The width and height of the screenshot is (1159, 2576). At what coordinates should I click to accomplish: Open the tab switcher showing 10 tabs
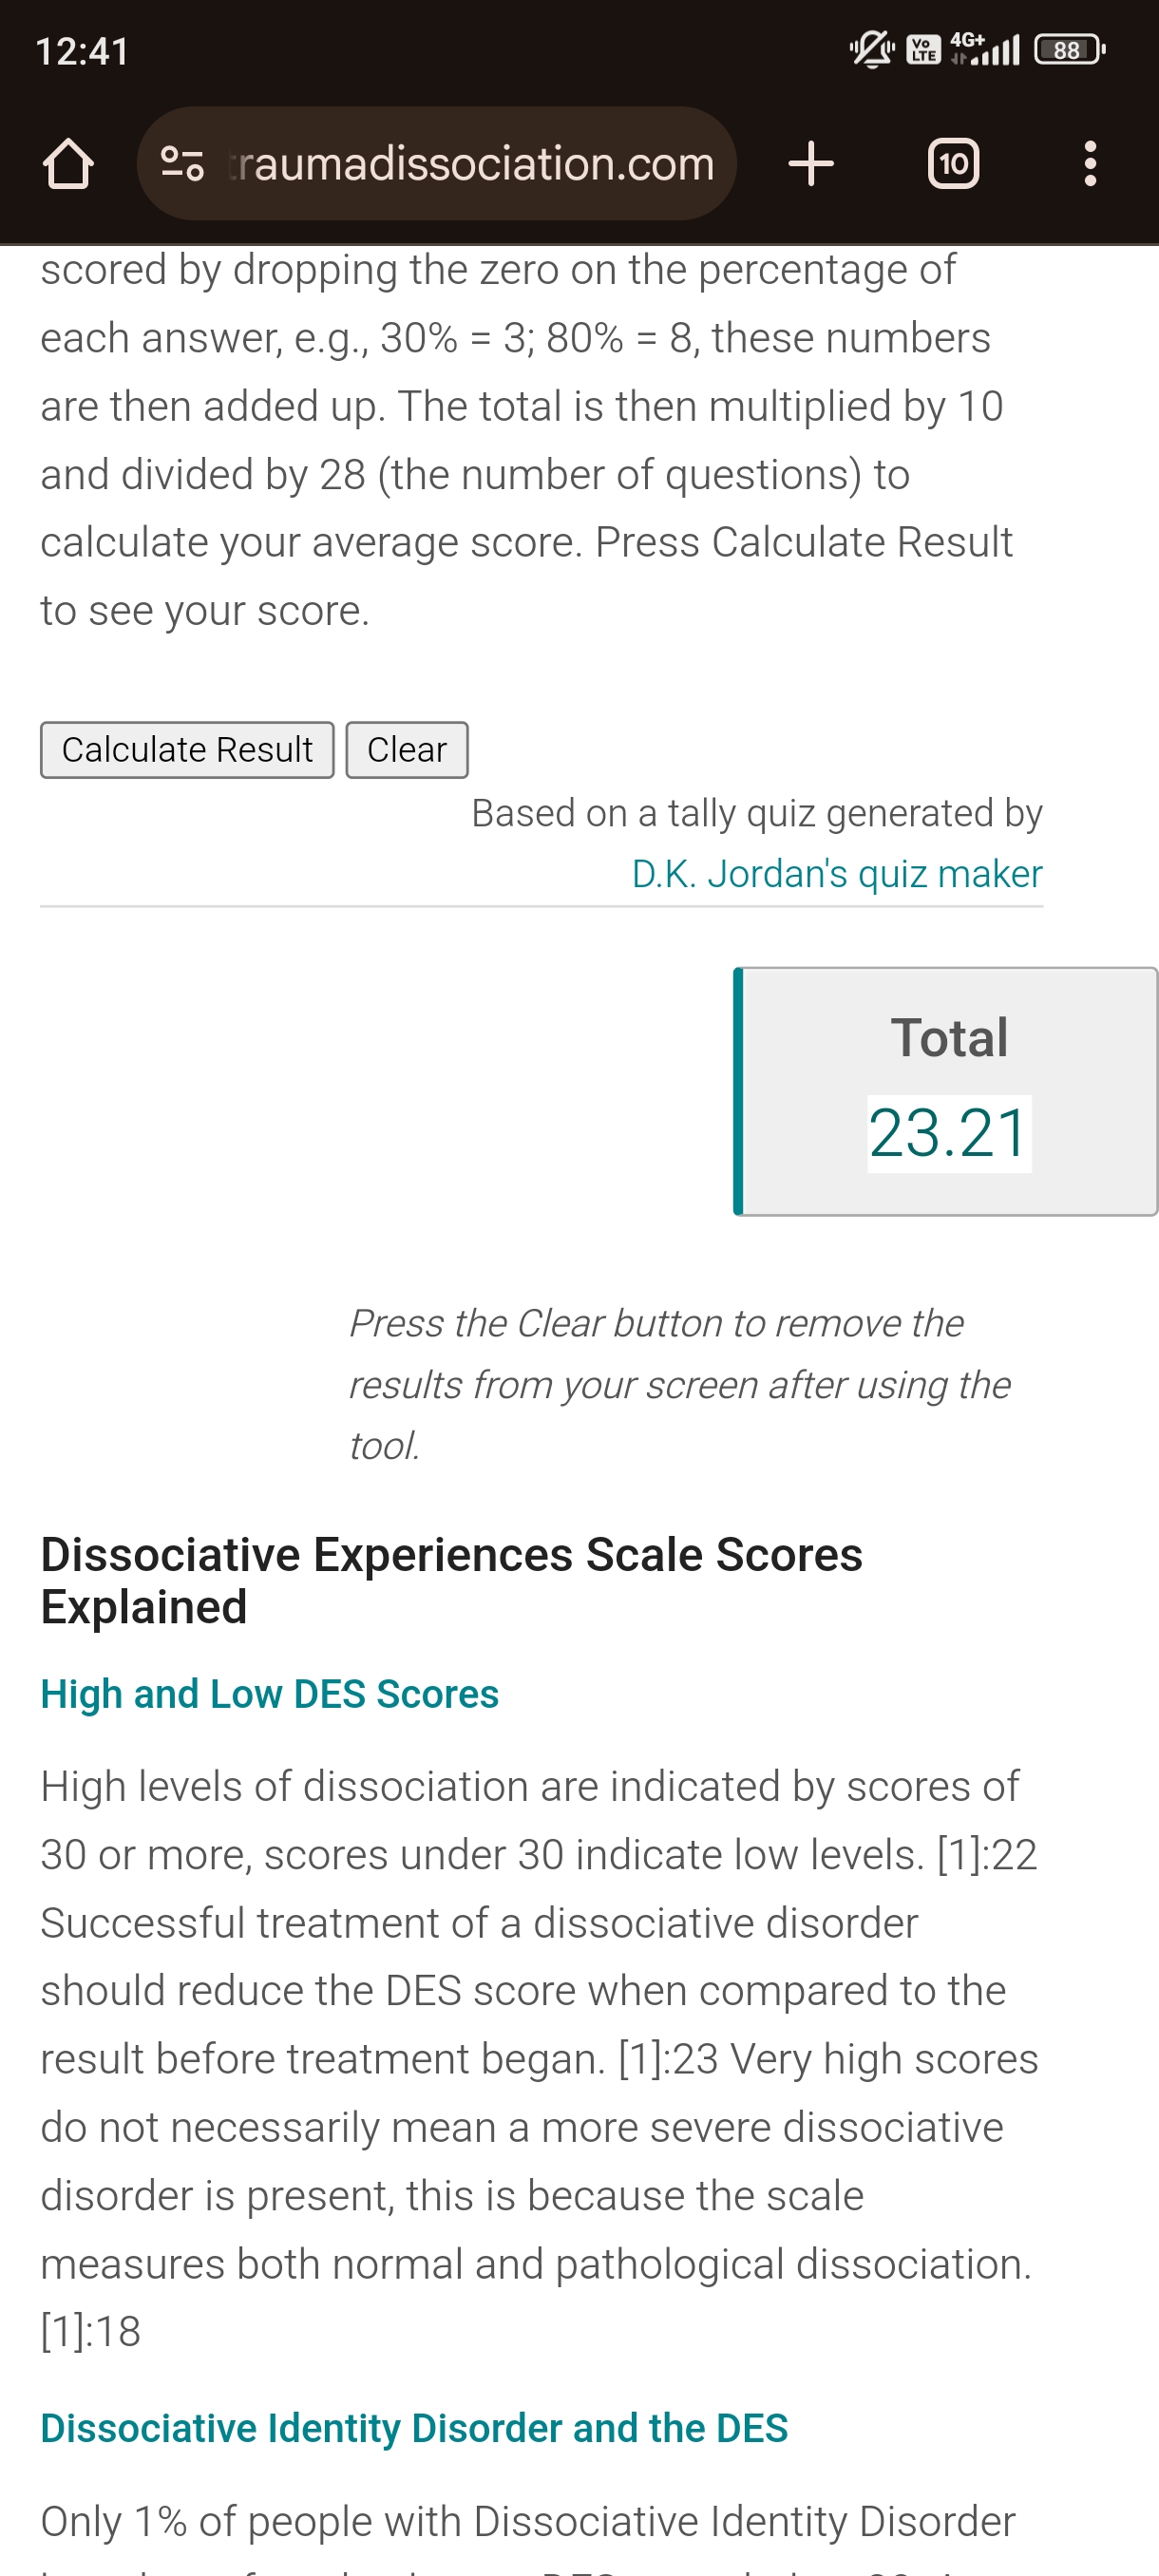tap(953, 164)
